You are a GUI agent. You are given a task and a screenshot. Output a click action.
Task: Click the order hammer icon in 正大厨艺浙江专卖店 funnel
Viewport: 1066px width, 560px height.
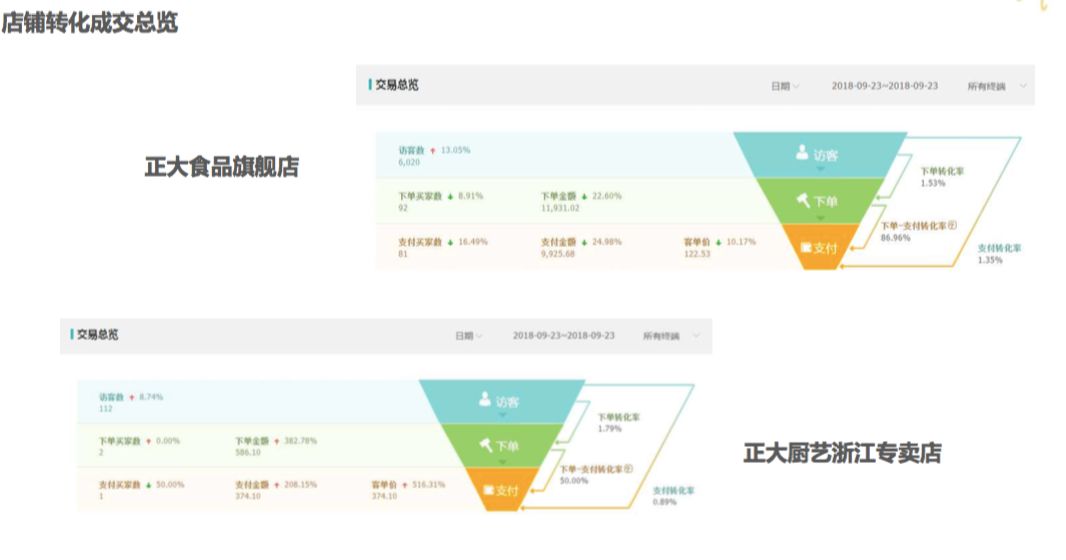[485, 445]
